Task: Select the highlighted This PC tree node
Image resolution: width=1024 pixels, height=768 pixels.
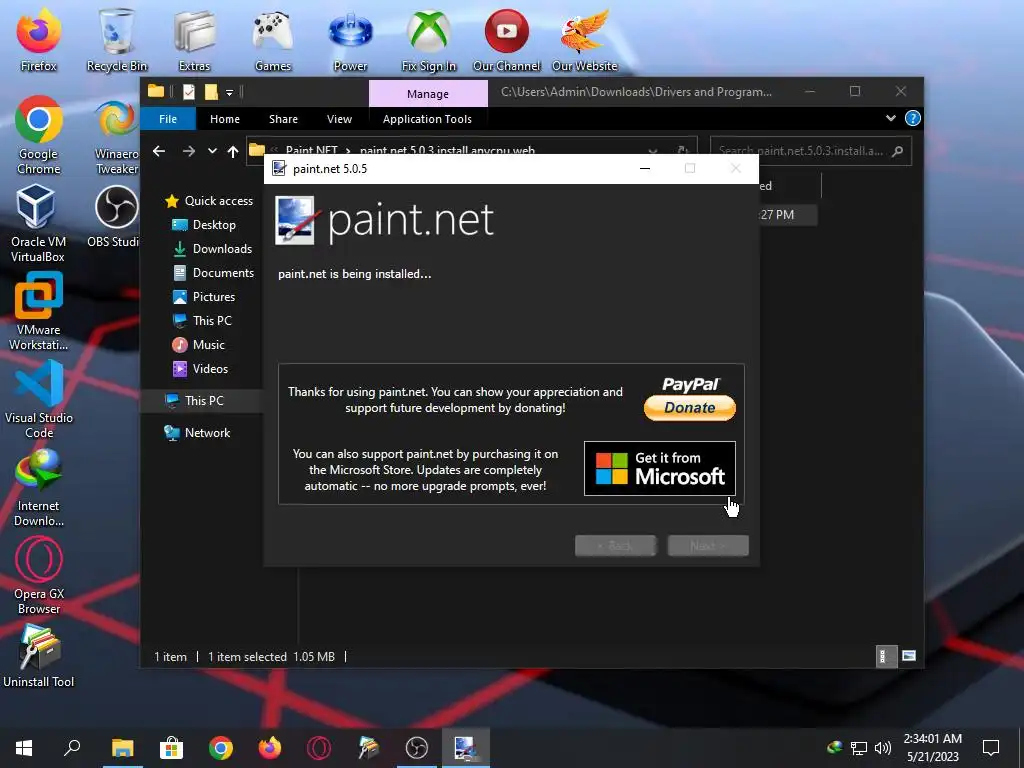Action: tap(202, 401)
